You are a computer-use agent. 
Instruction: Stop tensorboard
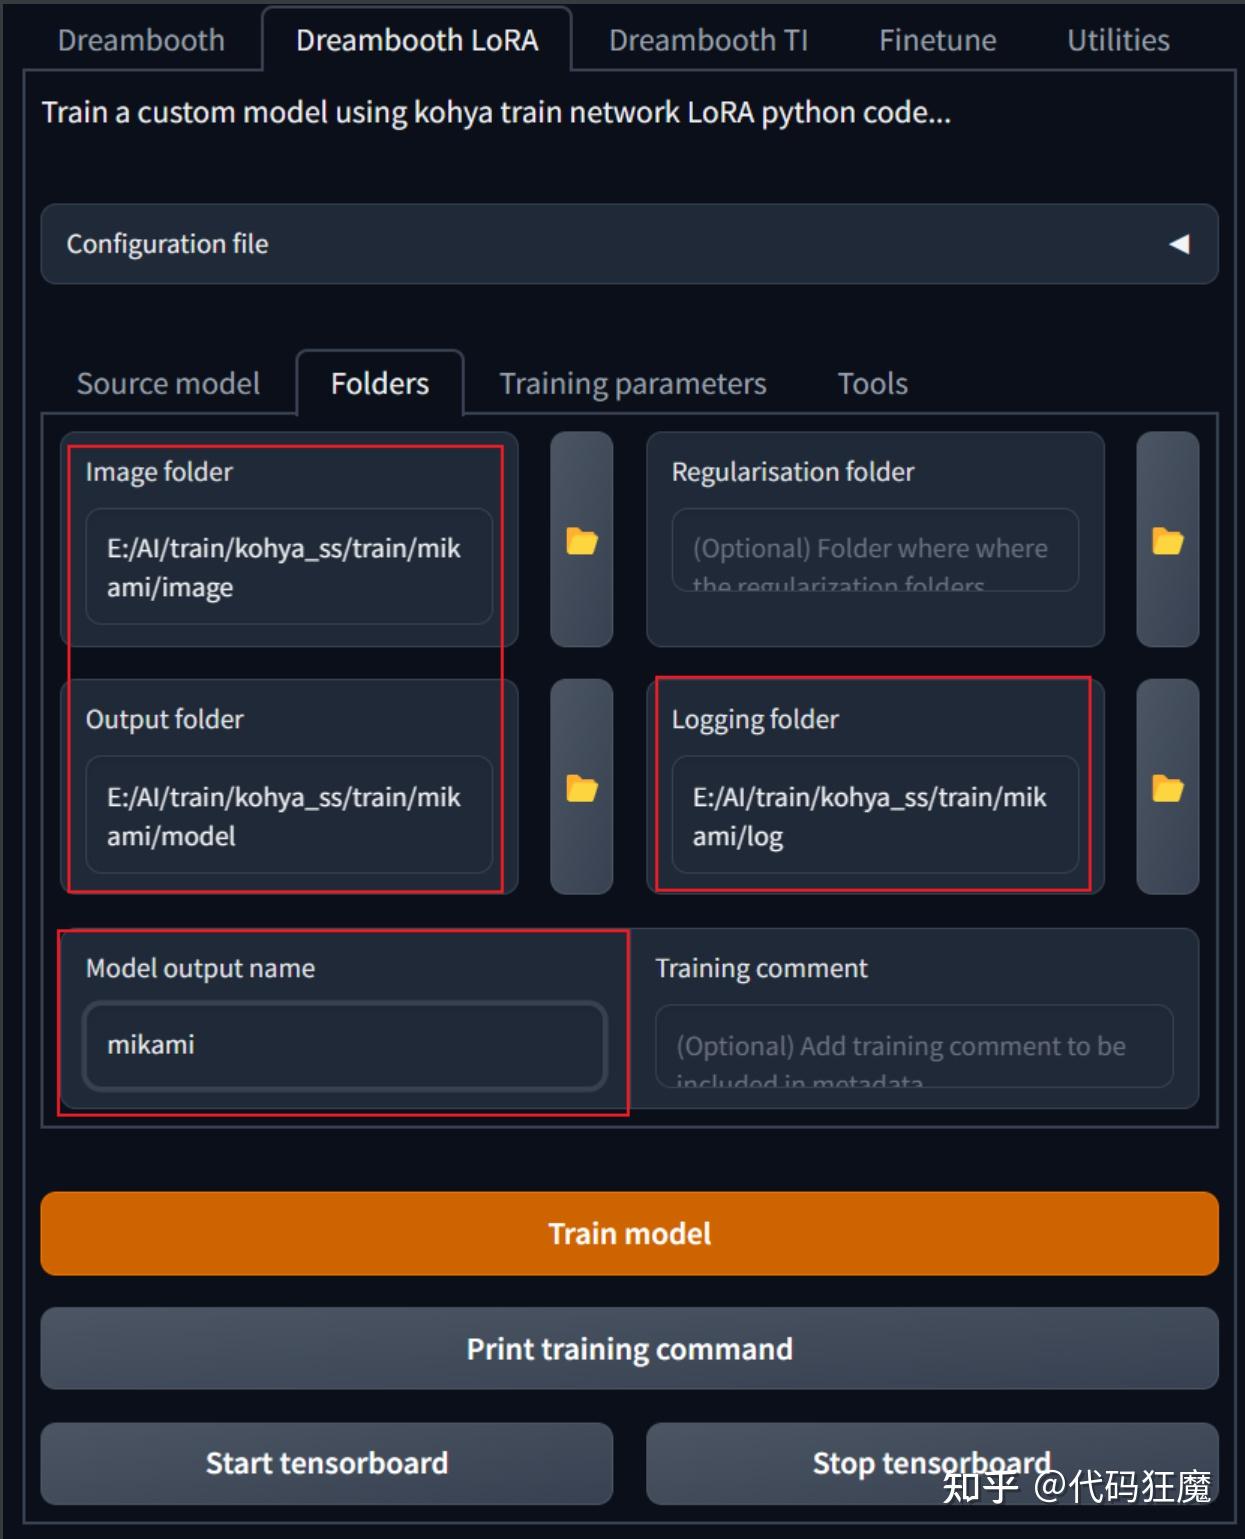pos(932,1463)
